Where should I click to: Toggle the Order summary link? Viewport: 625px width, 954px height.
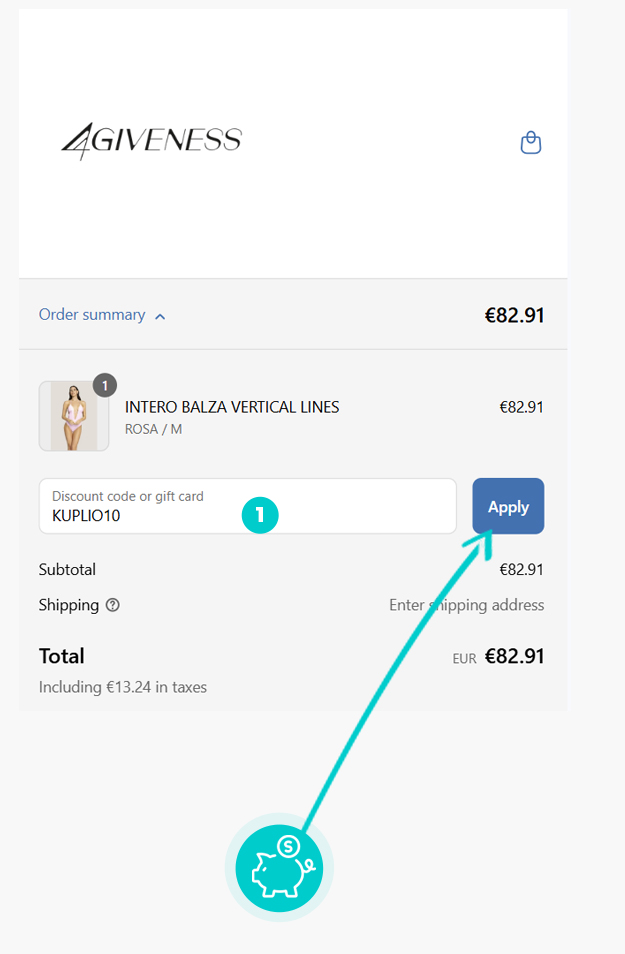(92, 315)
